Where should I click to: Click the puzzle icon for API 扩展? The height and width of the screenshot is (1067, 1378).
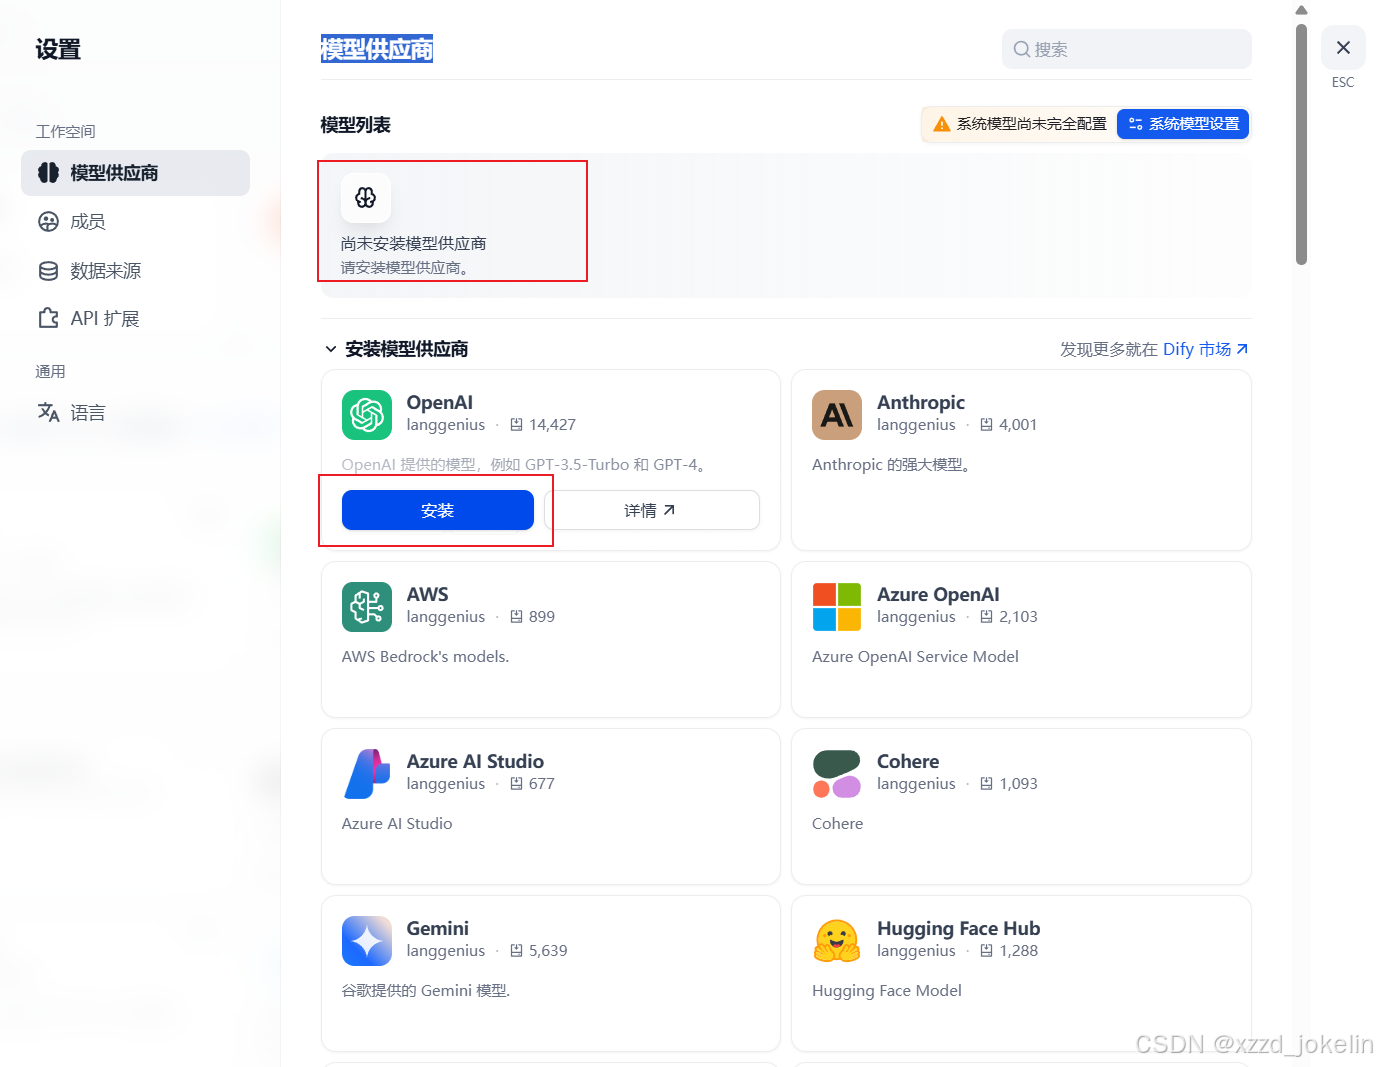click(48, 319)
